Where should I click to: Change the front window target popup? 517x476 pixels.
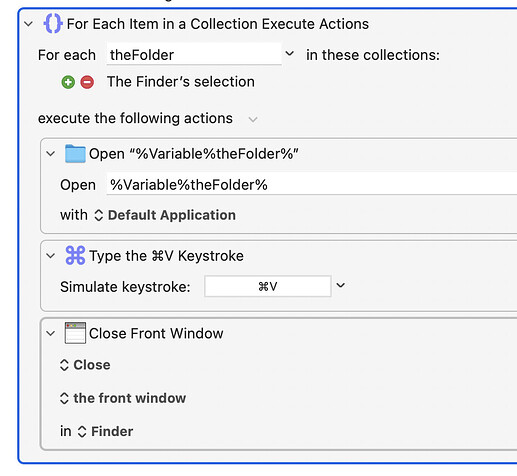click(x=123, y=398)
